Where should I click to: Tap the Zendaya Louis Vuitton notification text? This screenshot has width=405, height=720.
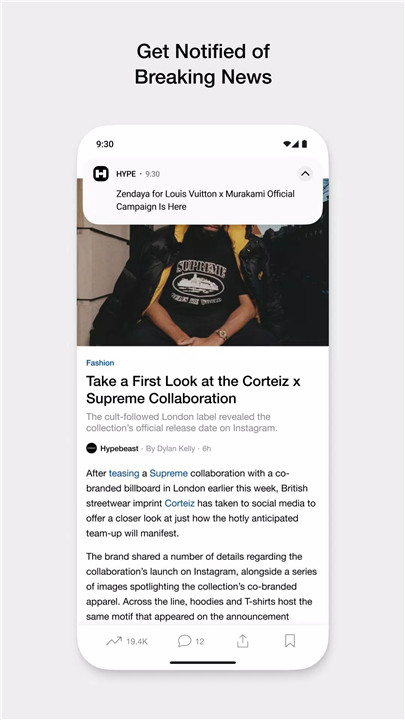pos(205,200)
